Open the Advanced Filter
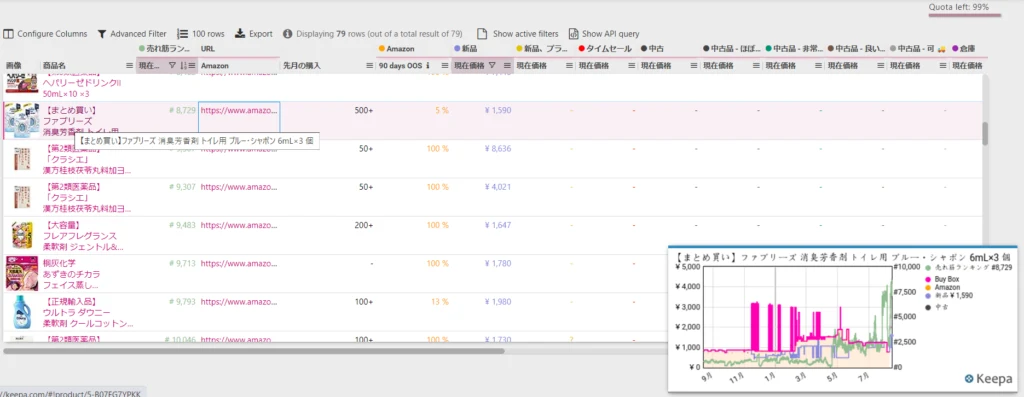The width and height of the screenshot is (1024, 397). coord(132,34)
